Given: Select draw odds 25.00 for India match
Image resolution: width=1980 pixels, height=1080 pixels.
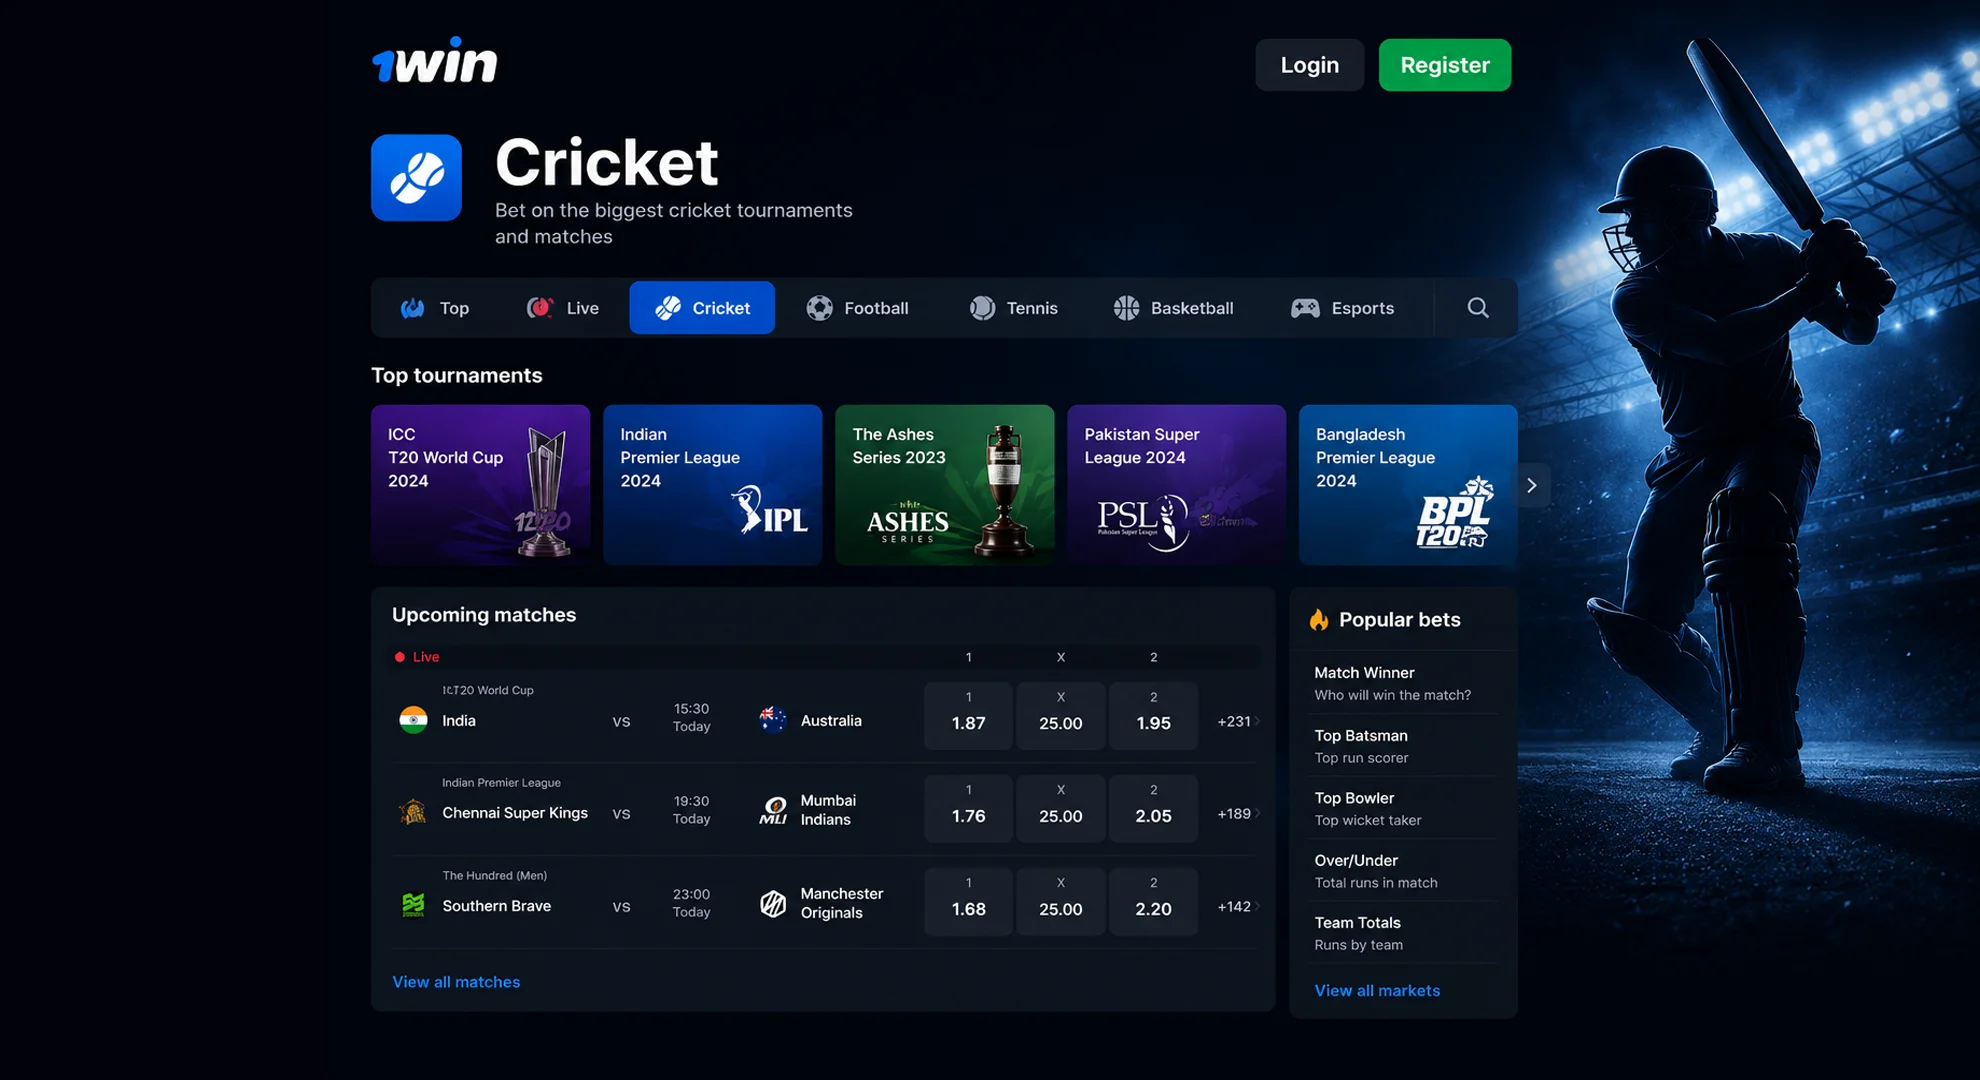Looking at the screenshot, I should [1060, 716].
